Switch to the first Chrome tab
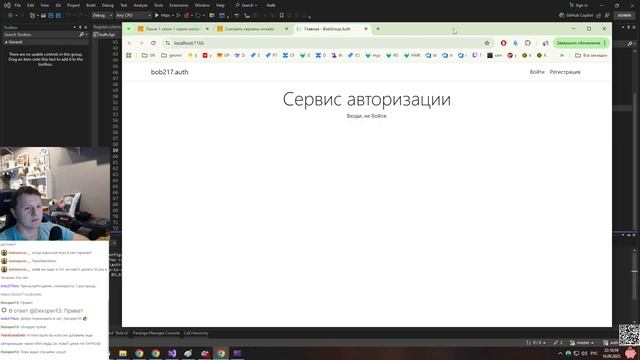Screen dimensions: 640x360 click(173, 29)
